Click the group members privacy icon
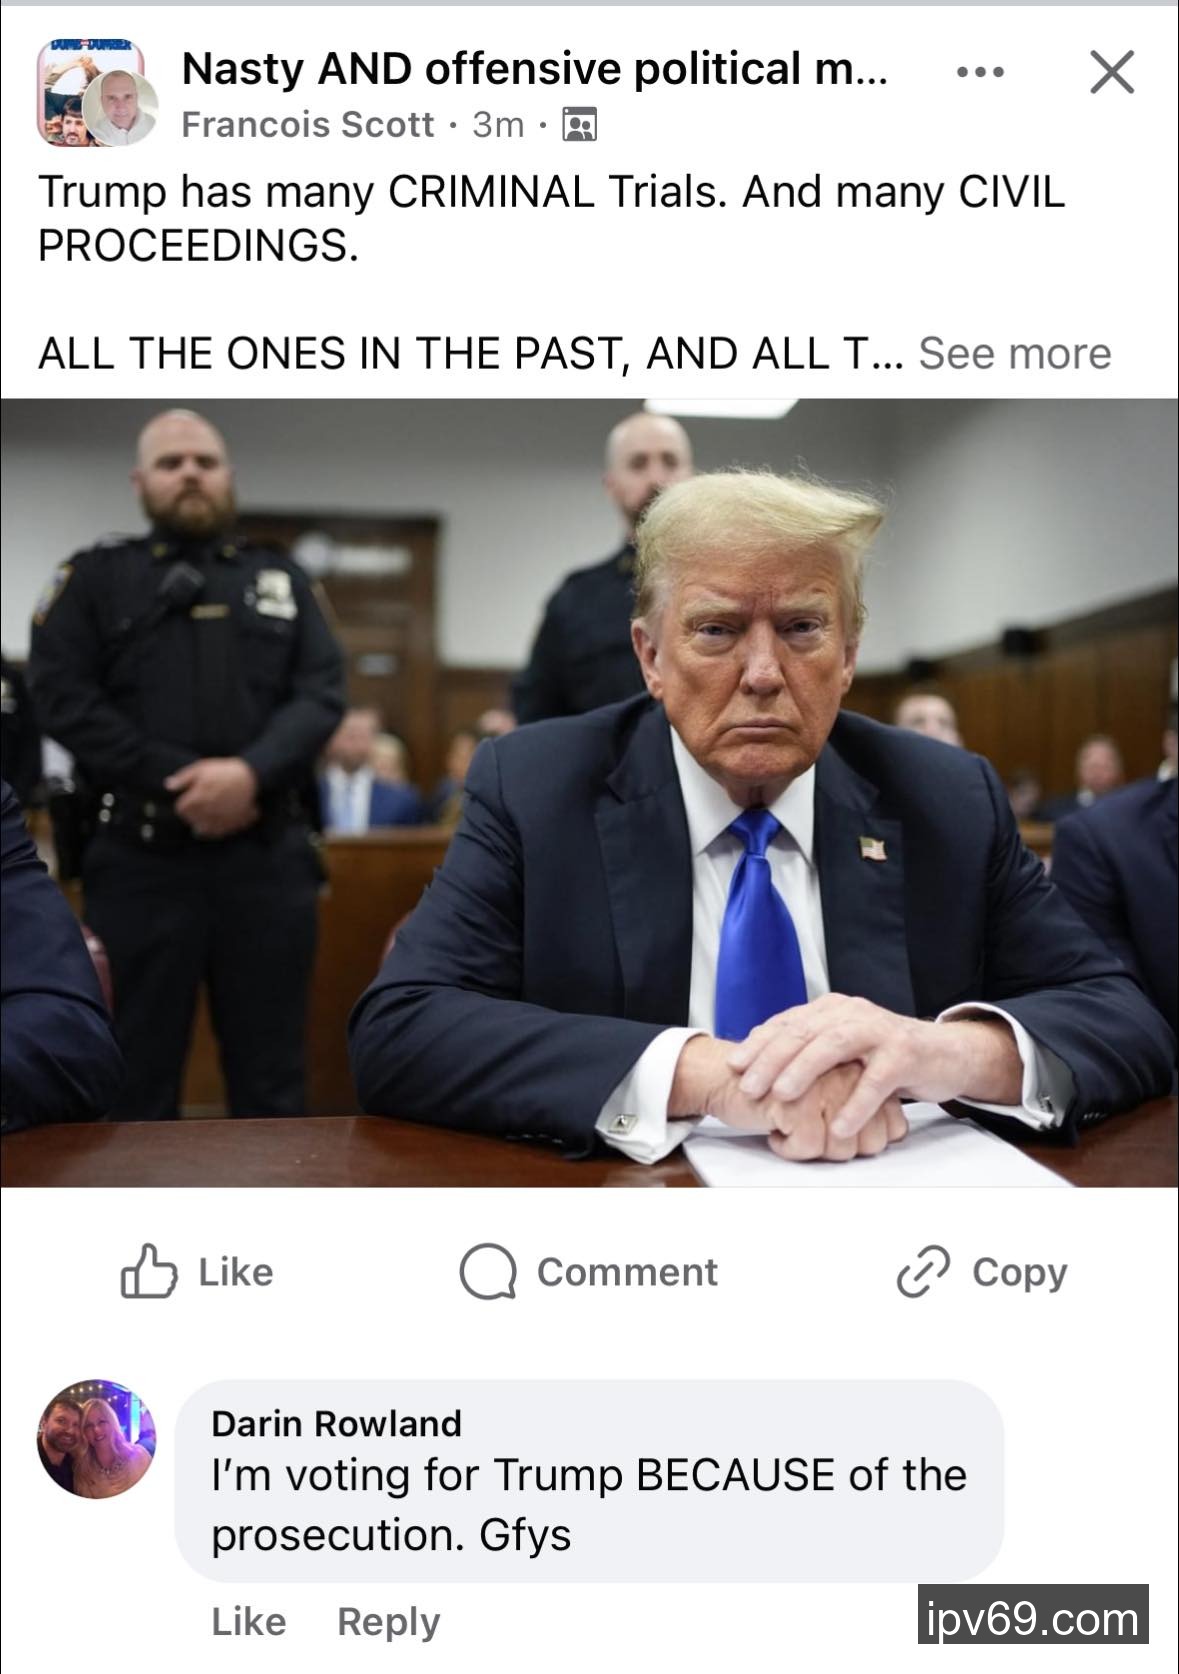Viewport: 1179px width, 1674px height. (x=580, y=125)
